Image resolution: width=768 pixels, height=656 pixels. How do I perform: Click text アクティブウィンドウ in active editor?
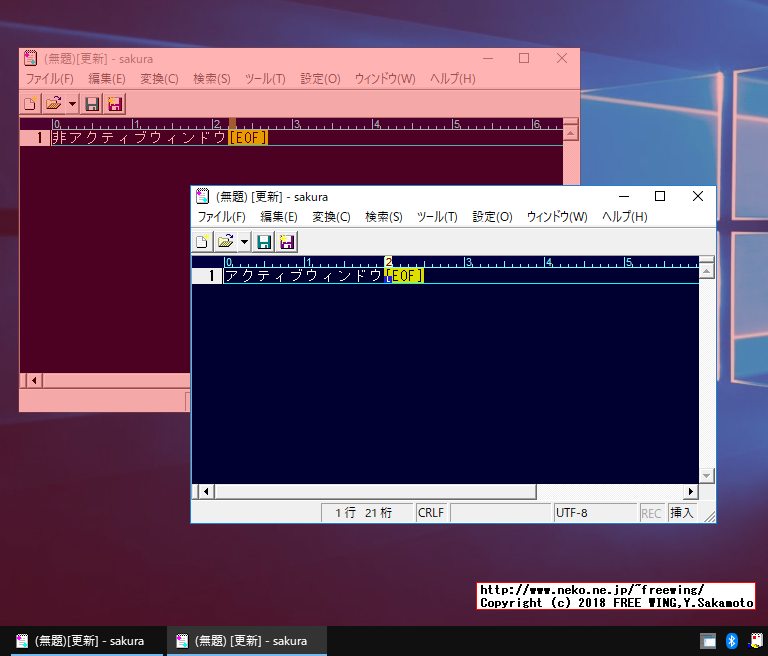click(x=304, y=276)
